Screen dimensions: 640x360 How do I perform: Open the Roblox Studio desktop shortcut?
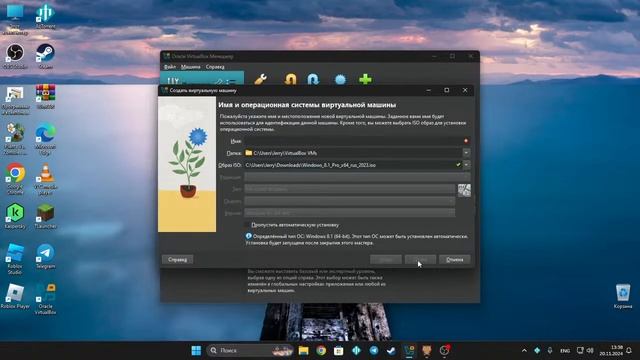tap(15, 259)
